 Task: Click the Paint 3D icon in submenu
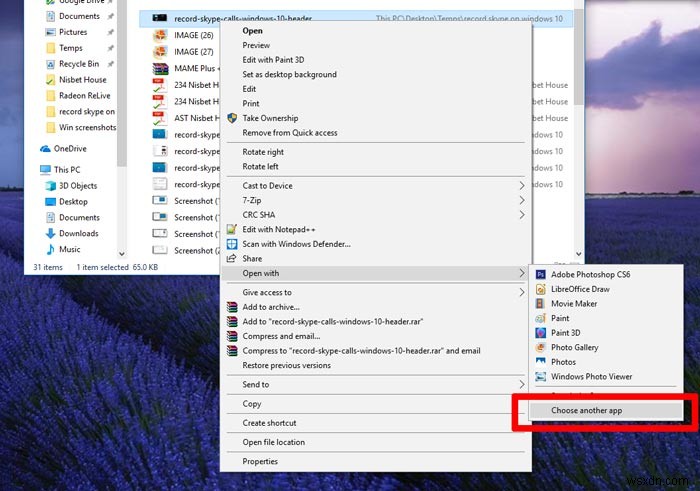(x=540, y=333)
